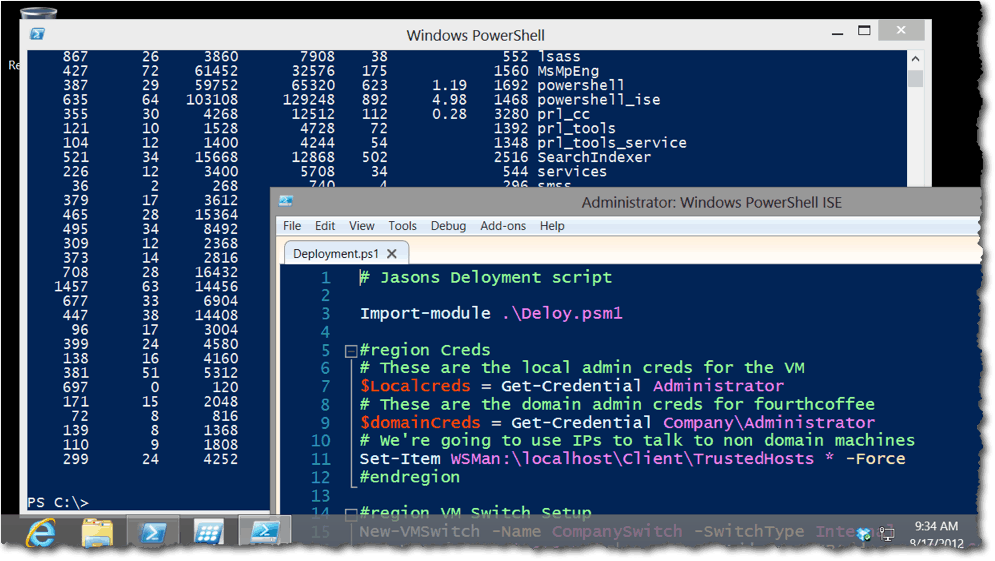Open the File menu in ISE
995x561 pixels.
[x=292, y=226]
